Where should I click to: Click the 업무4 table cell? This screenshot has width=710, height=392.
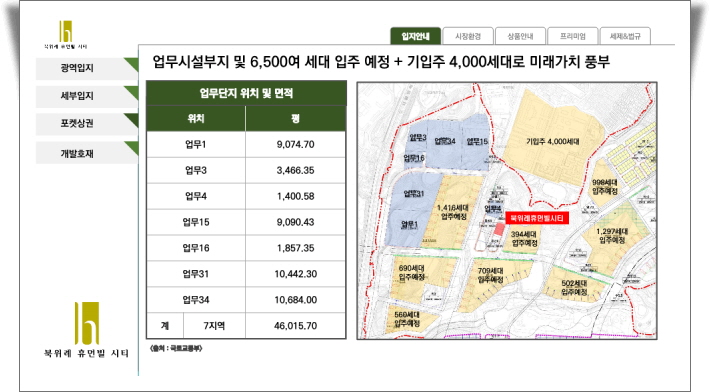(196, 196)
